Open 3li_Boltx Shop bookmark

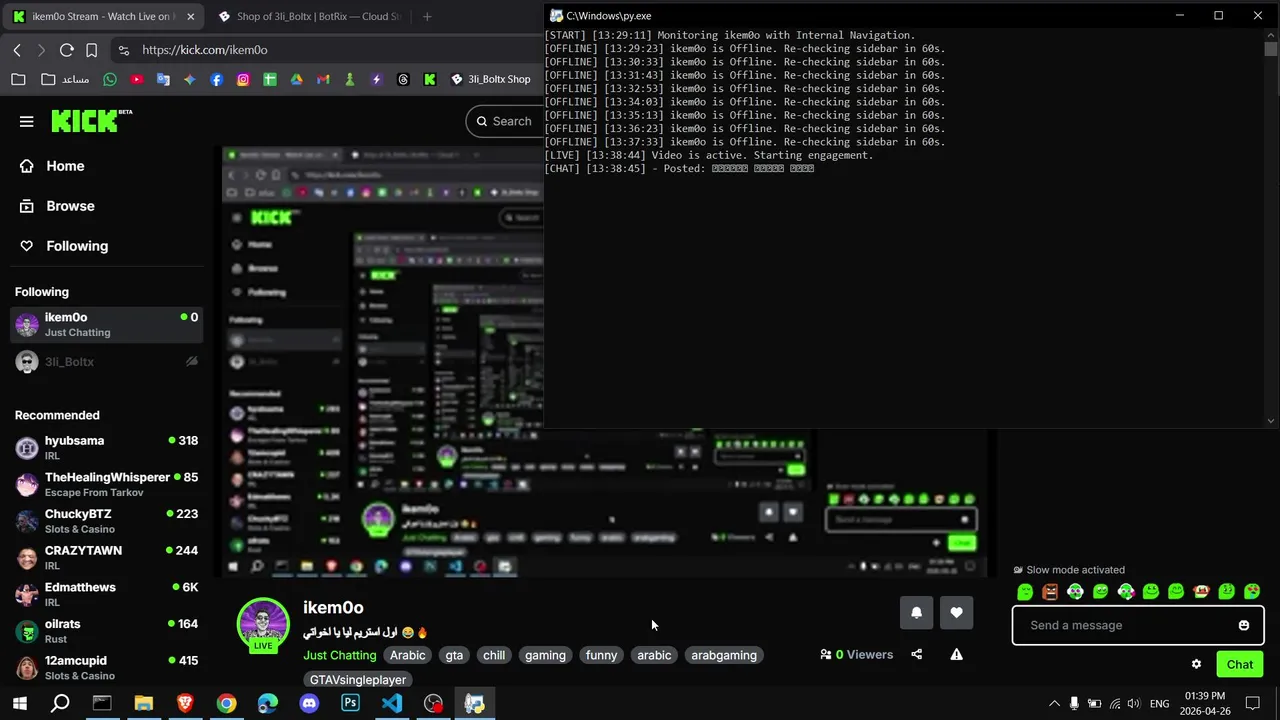pos(490,79)
